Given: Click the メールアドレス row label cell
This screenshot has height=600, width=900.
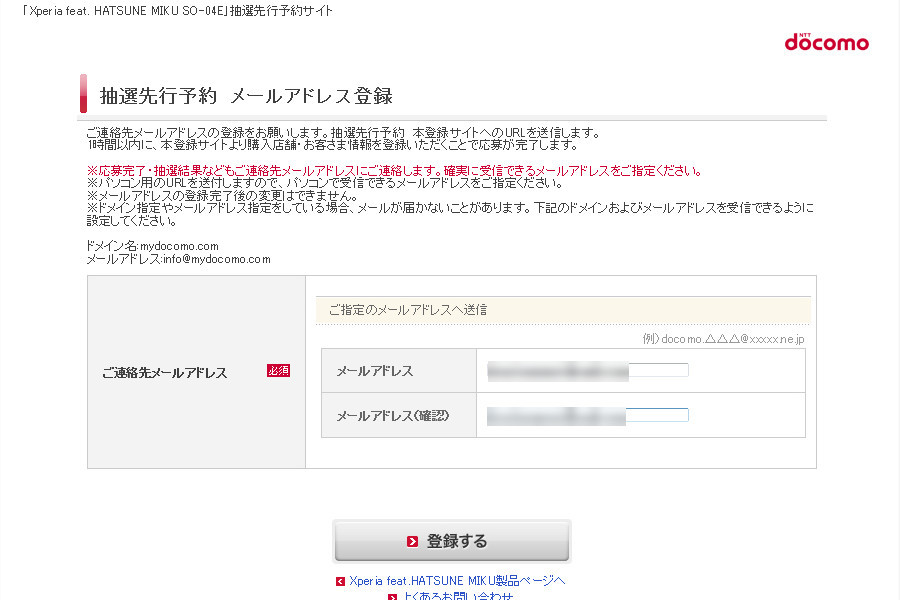Looking at the screenshot, I should coord(399,371).
